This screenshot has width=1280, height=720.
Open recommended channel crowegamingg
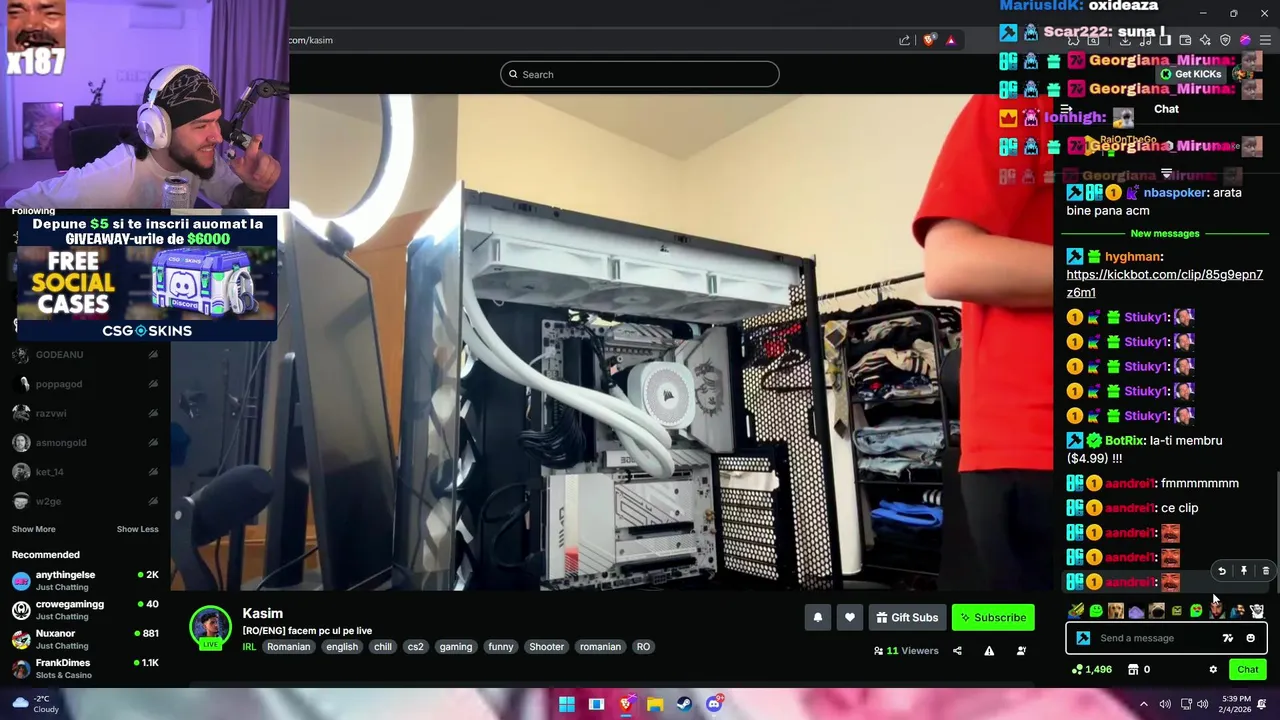click(x=85, y=610)
